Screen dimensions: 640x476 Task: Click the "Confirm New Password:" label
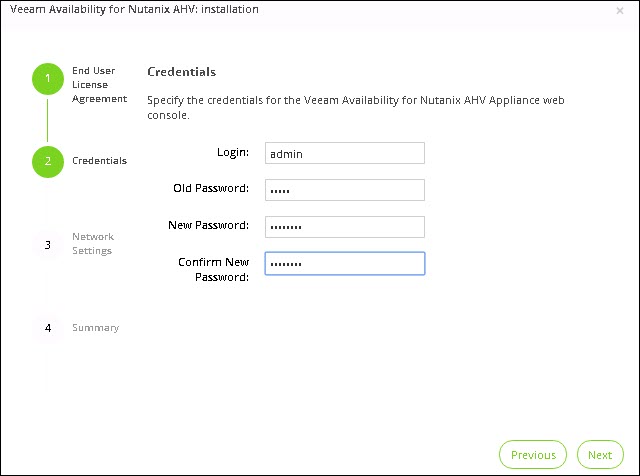tap(213, 269)
